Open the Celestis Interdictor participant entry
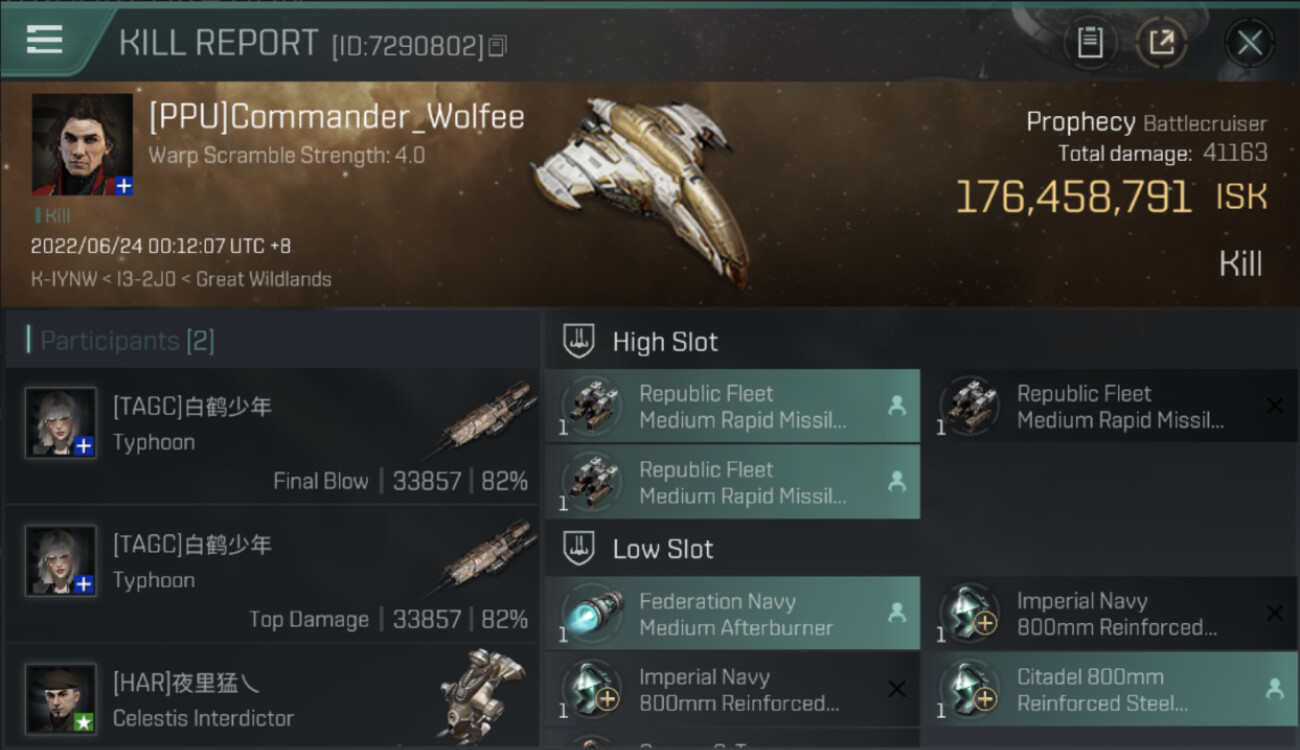This screenshot has width=1300, height=750. coord(272,700)
